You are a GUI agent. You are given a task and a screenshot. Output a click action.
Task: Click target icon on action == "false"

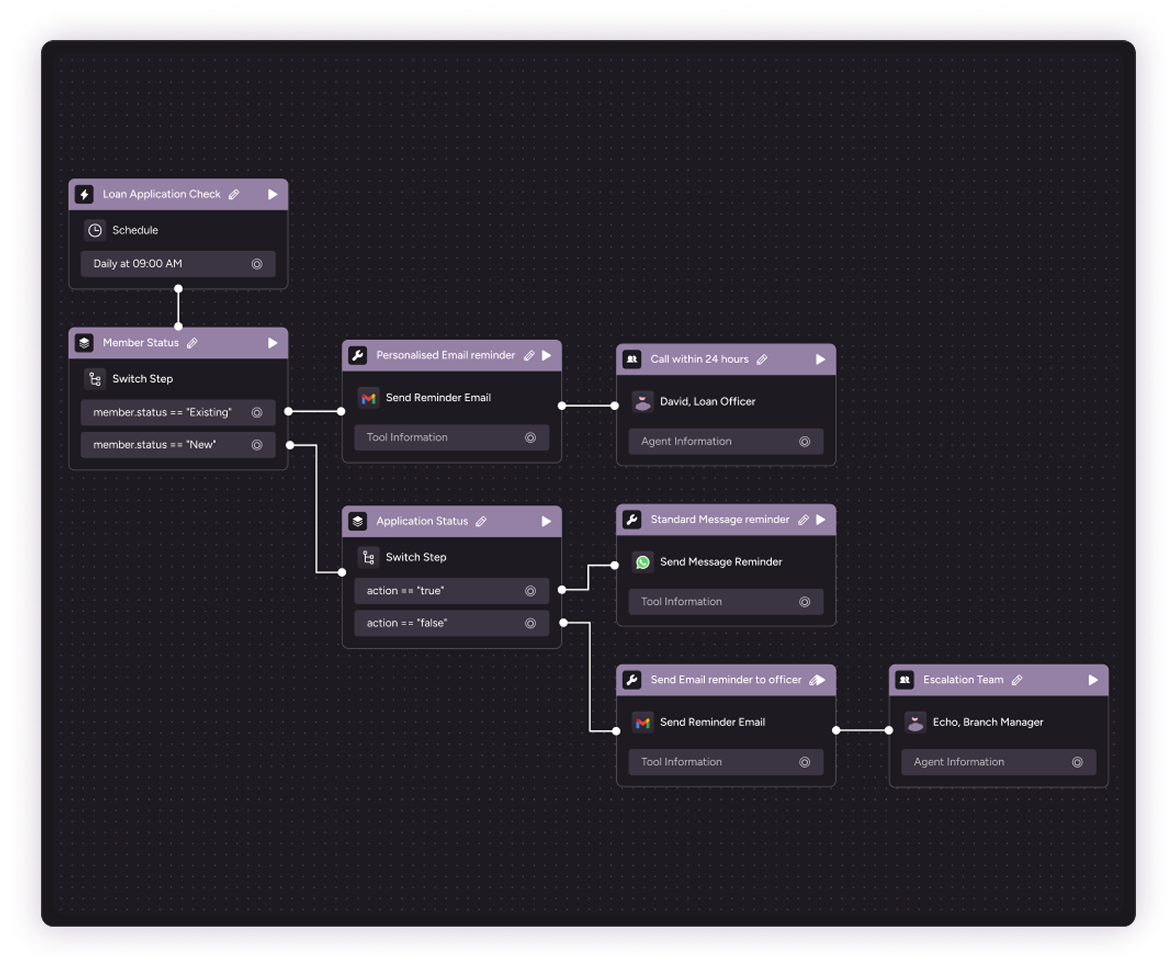530,623
